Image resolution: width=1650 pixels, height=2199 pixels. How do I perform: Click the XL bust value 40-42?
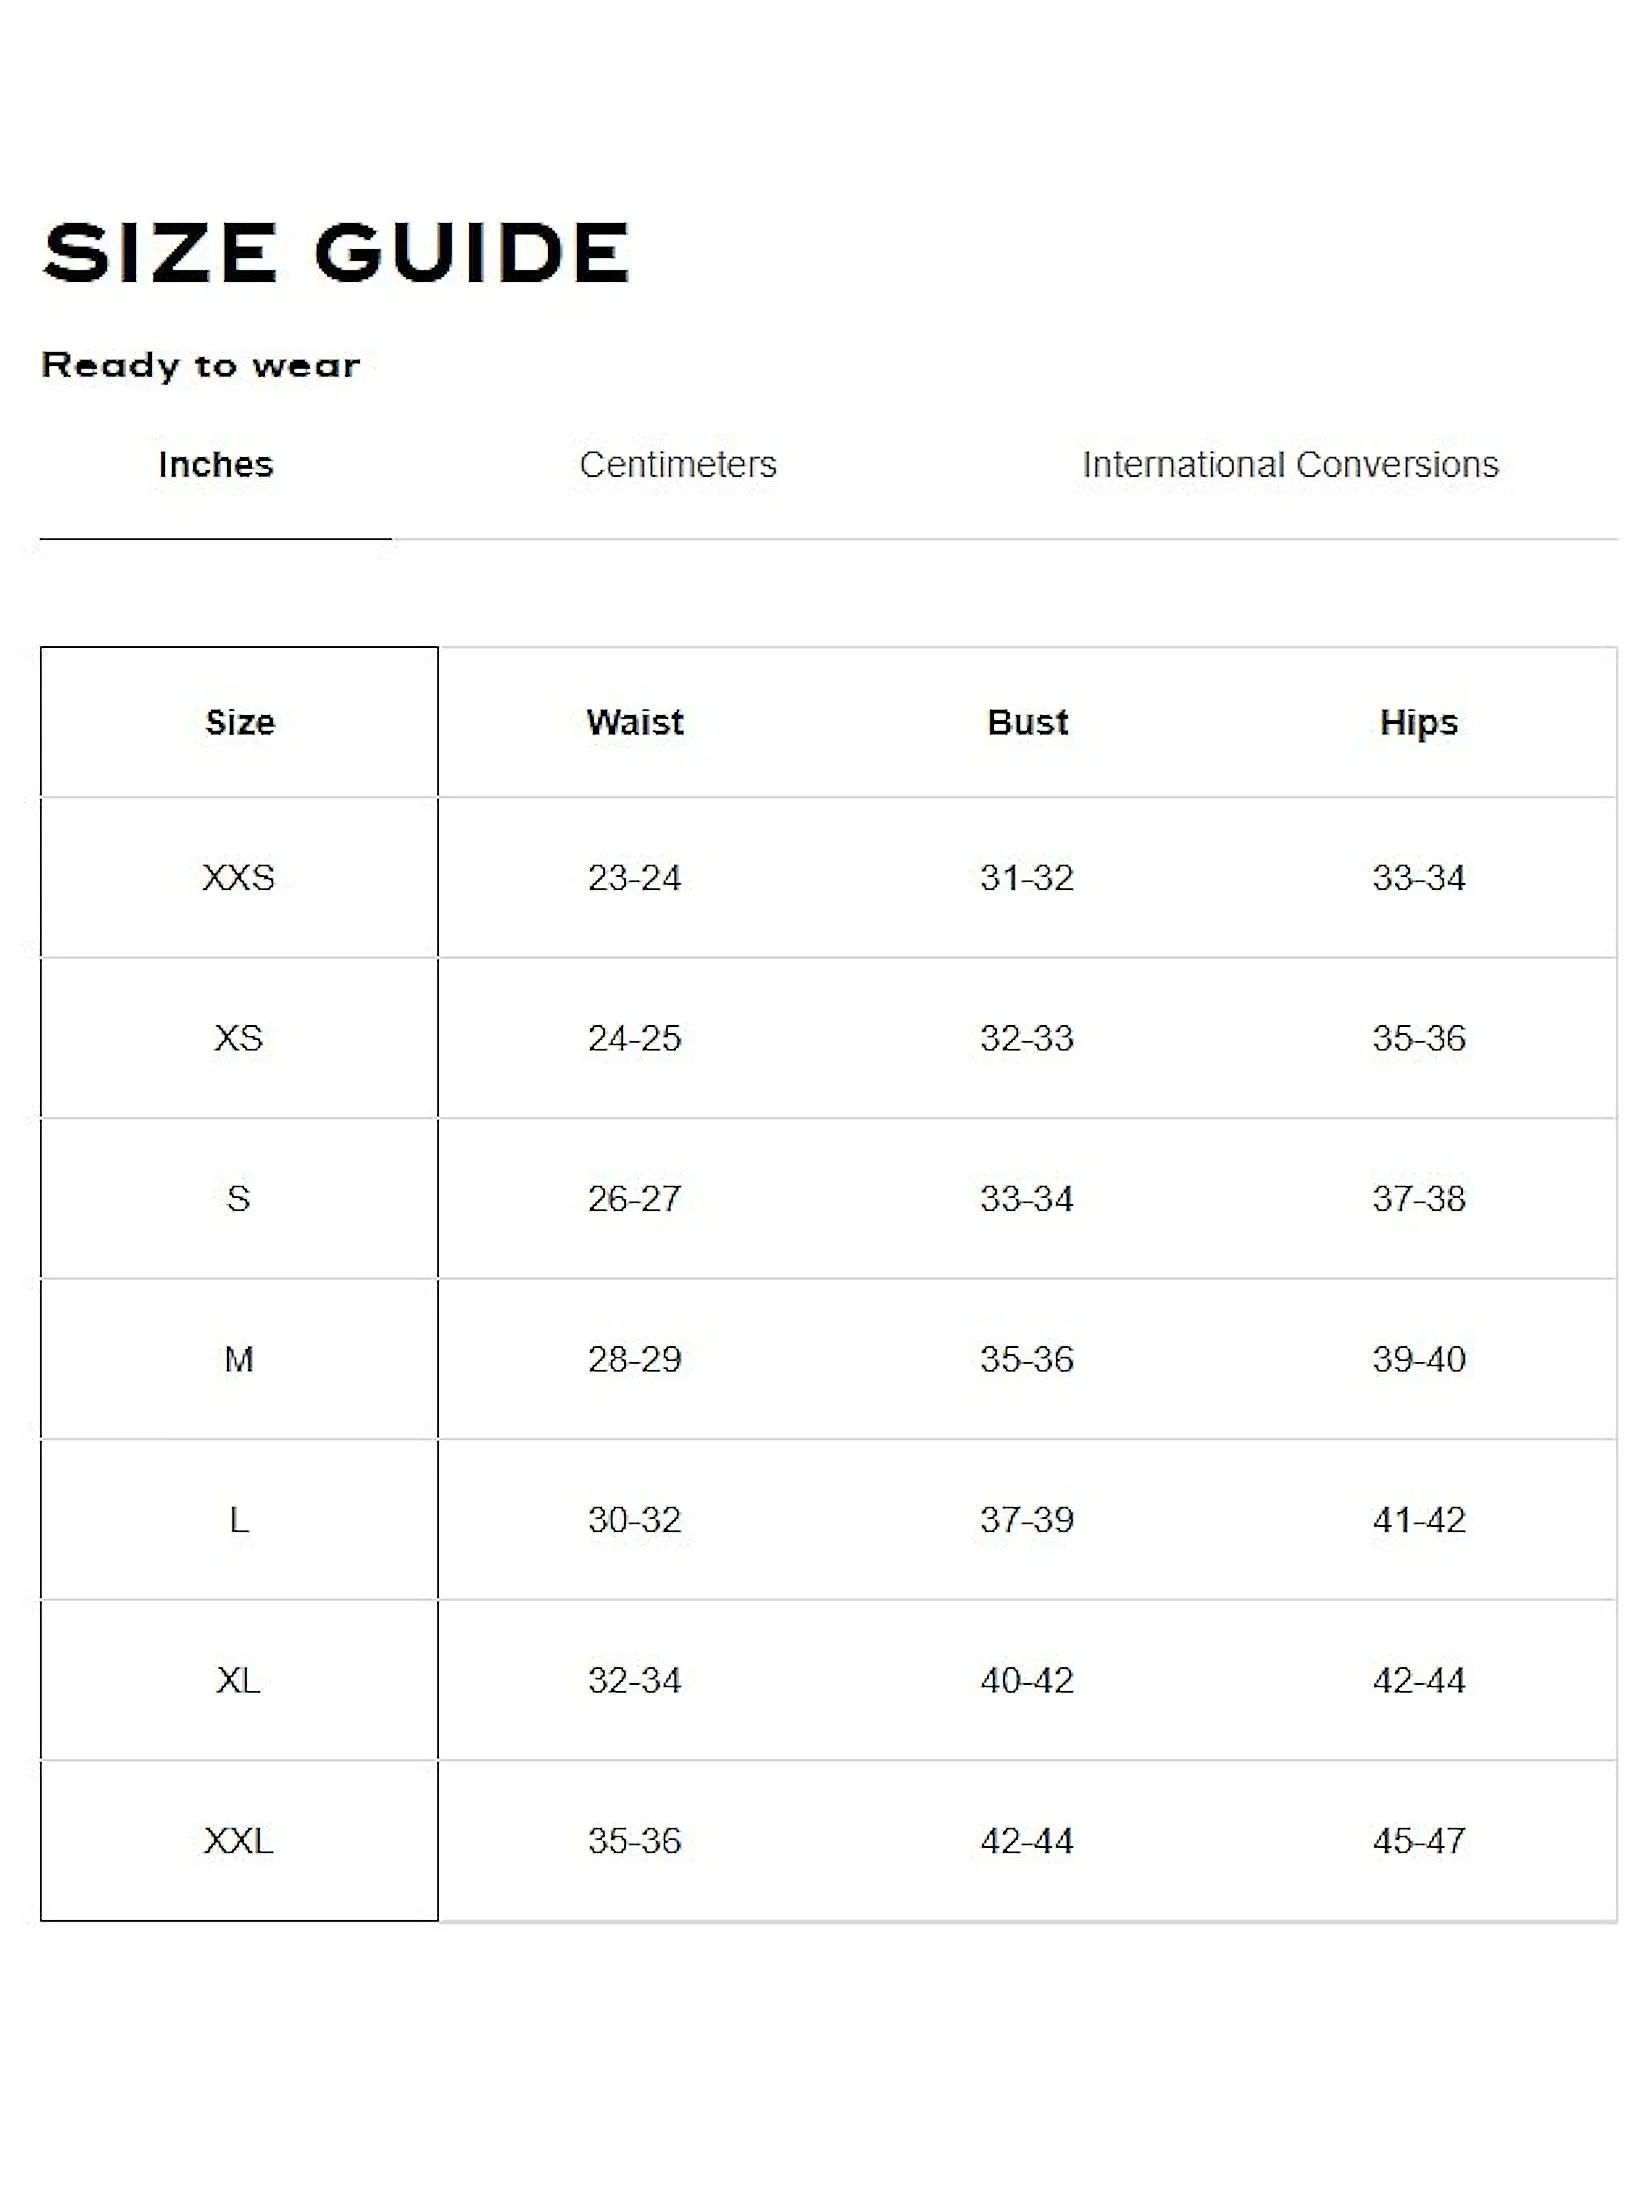(1027, 1680)
